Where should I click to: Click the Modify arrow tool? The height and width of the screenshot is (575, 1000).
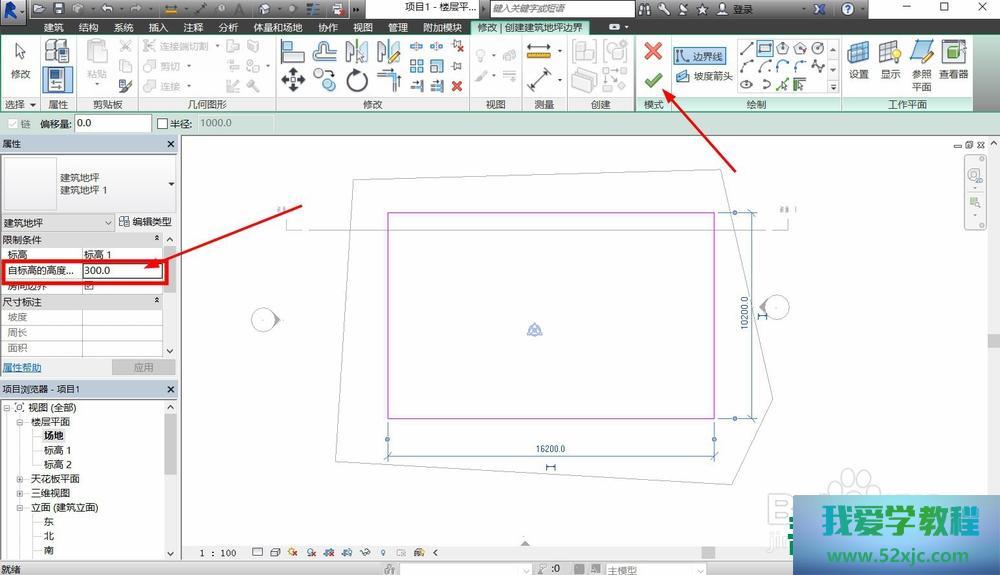point(20,60)
